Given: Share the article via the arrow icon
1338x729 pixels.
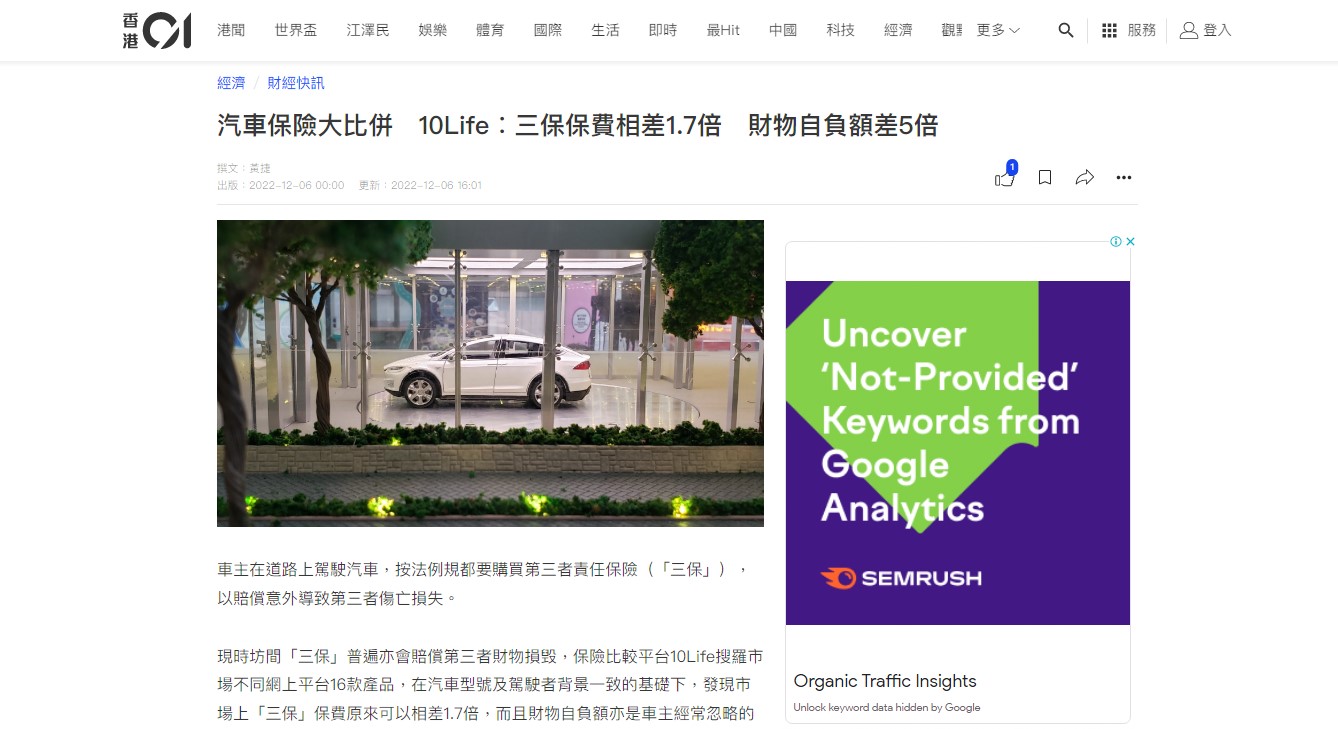Looking at the screenshot, I should point(1084,177).
